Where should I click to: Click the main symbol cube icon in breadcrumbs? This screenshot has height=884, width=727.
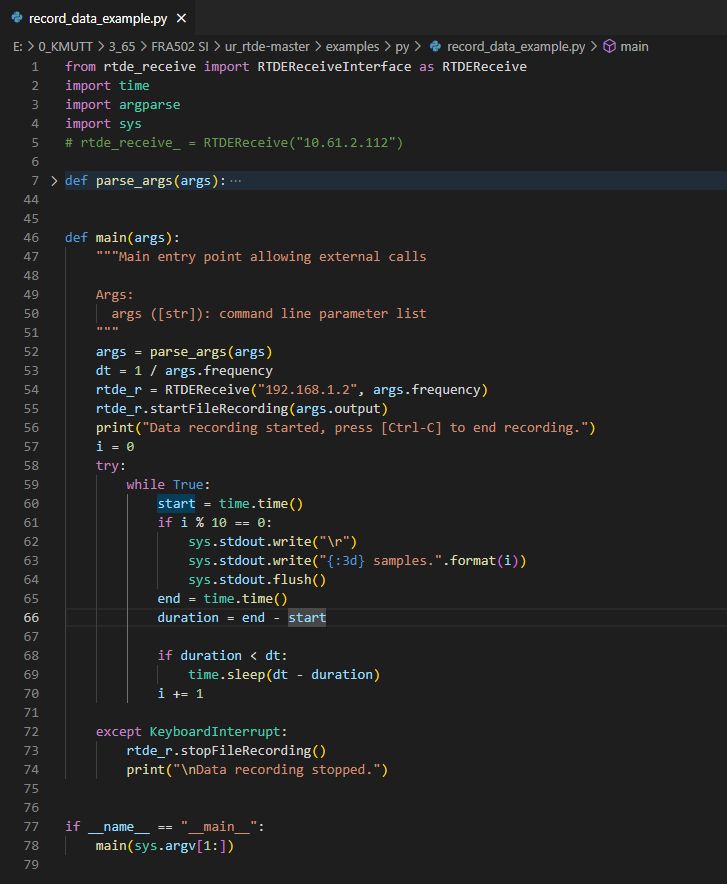(609, 46)
